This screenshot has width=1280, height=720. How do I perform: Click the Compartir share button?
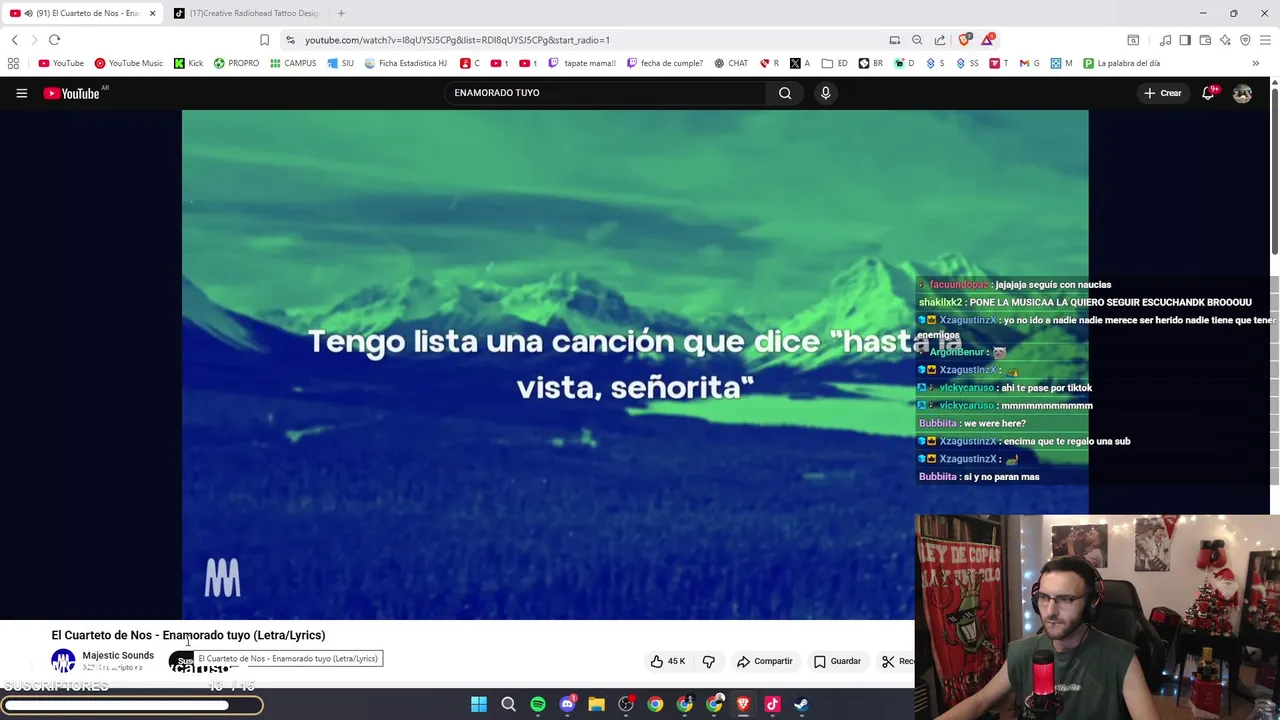coord(765,661)
